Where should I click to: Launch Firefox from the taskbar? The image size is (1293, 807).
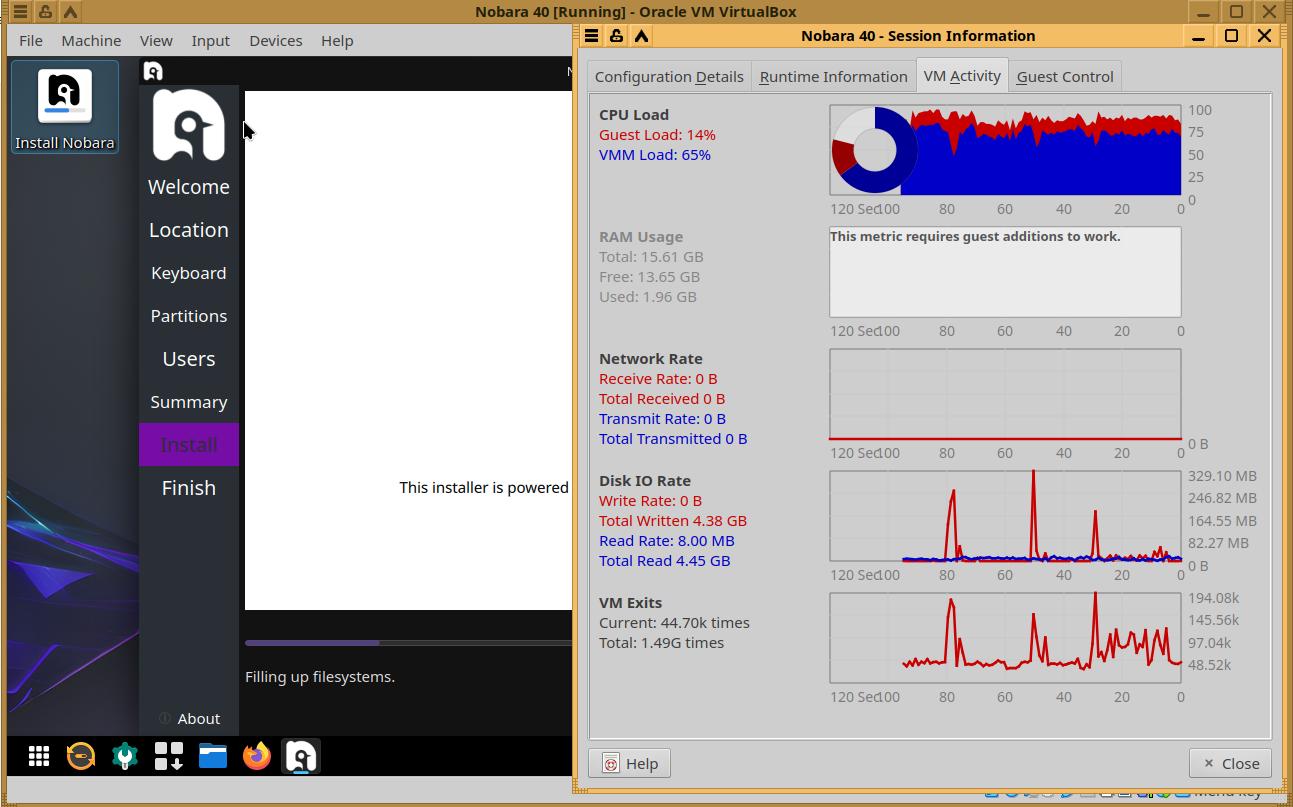[257, 756]
